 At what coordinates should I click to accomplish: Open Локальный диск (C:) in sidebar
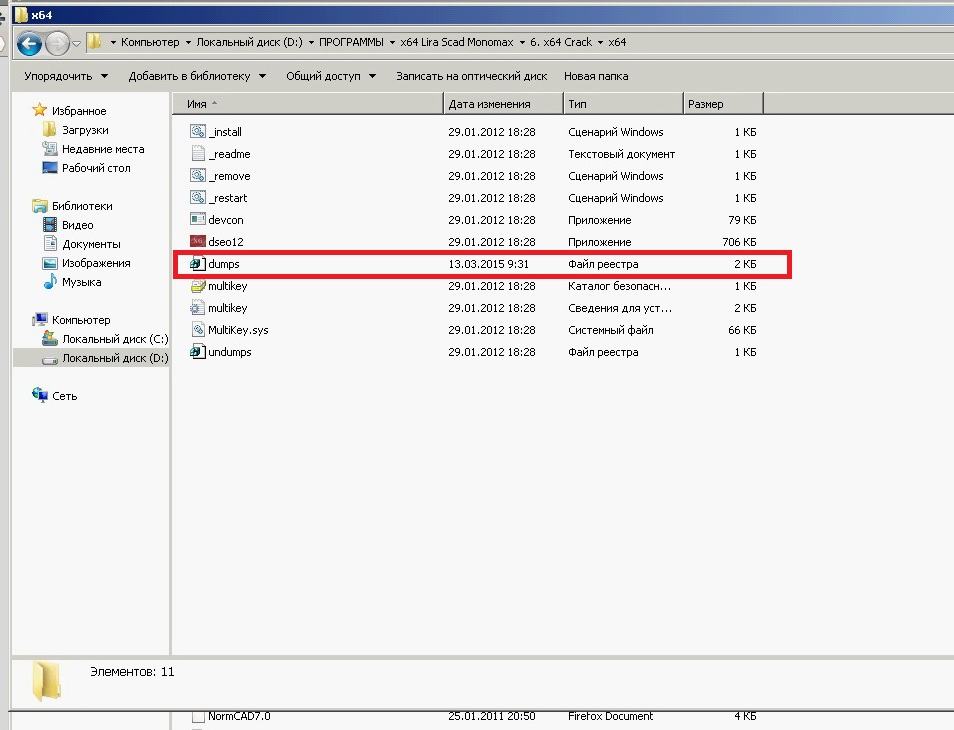pos(114,339)
